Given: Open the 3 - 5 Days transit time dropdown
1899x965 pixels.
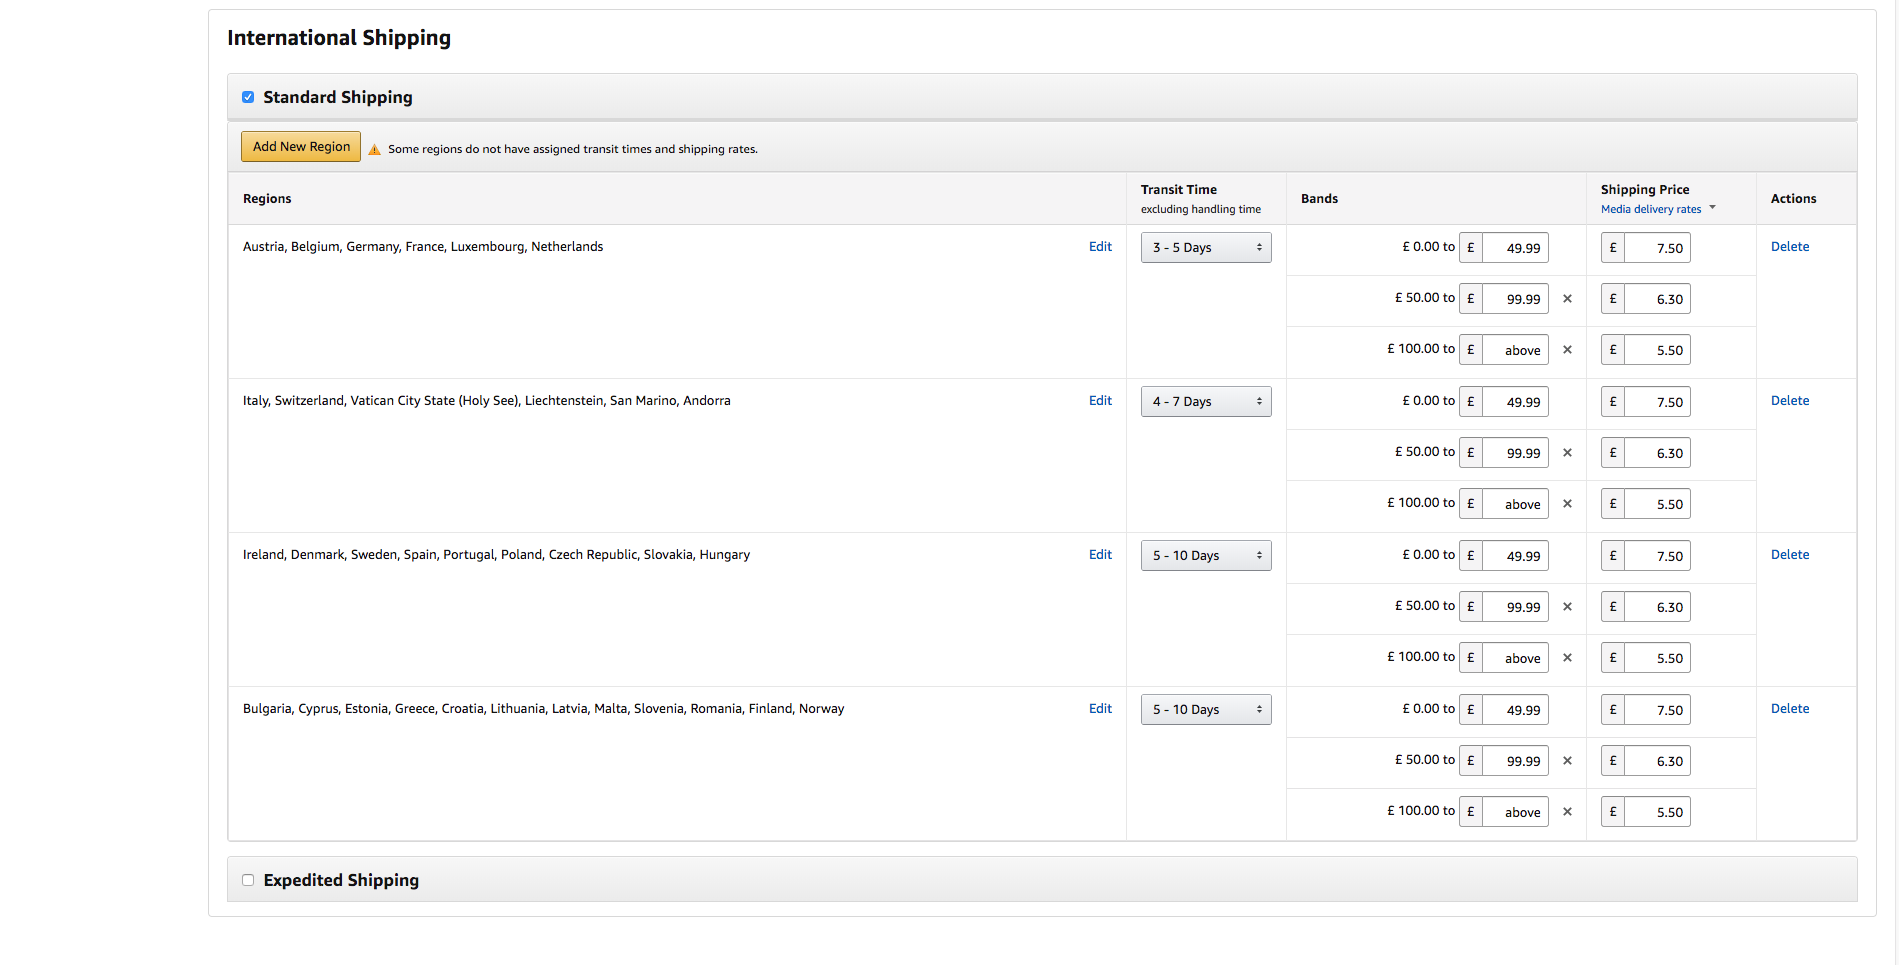Looking at the screenshot, I should tap(1206, 248).
